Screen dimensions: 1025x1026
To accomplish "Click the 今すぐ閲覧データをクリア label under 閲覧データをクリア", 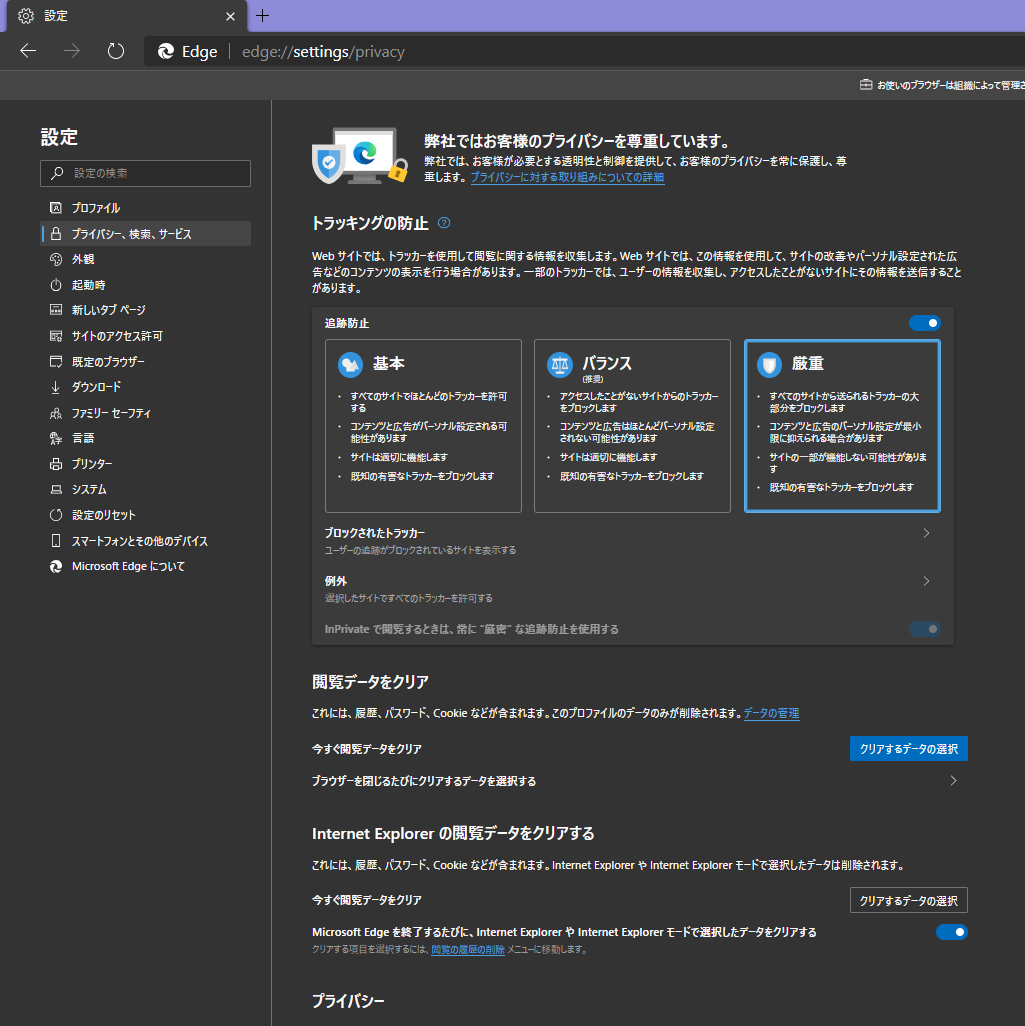I will (x=367, y=749).
